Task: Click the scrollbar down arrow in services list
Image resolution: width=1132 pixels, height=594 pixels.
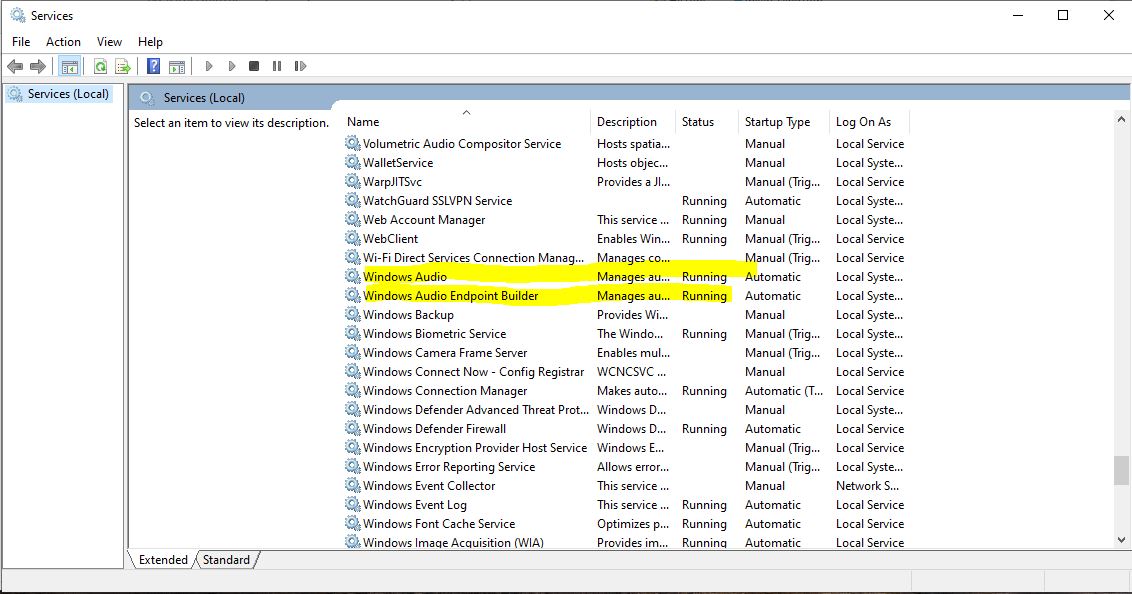Action: click(x=1121, y=540)
